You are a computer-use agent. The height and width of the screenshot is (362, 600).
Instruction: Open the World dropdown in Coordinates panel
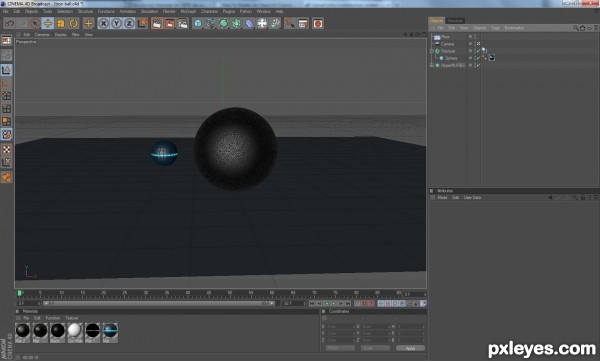pos(340,349)
